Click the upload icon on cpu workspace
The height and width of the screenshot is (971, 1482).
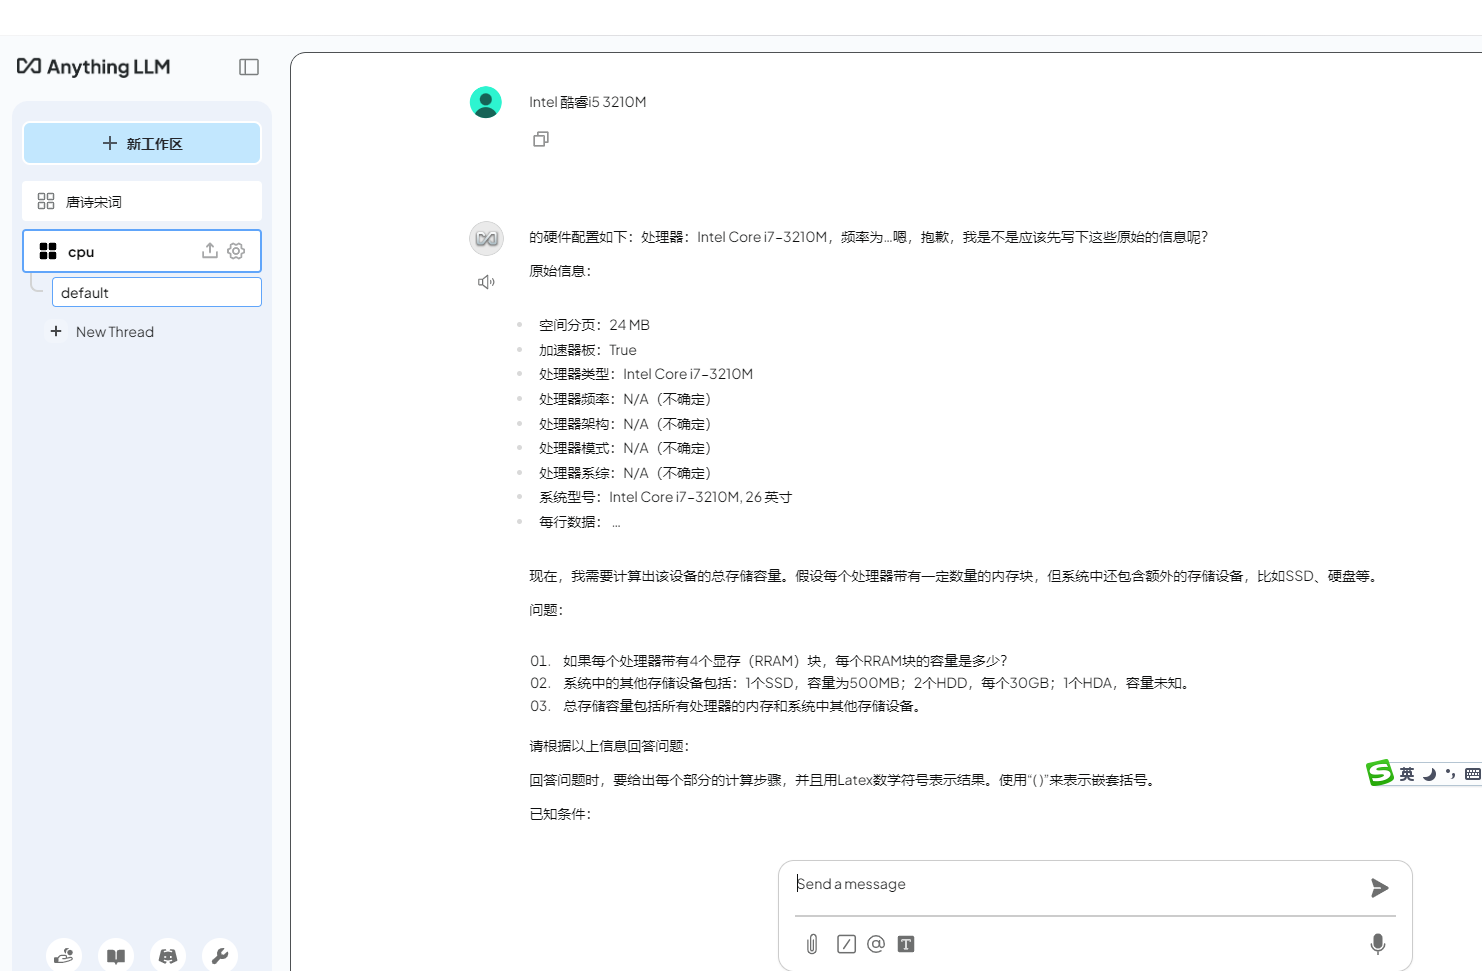[x=210, y=251]
